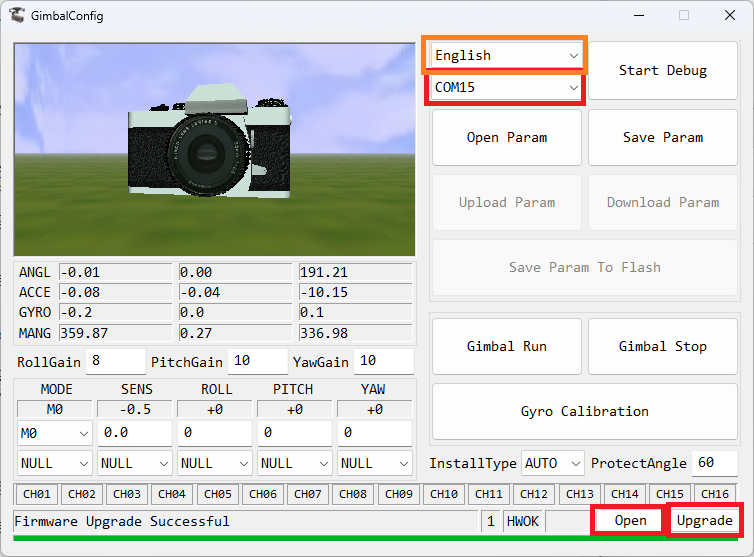The width and height of the screenshot is (754, 557).
Task: Click the RollGain input field
Action: (115, 362)
